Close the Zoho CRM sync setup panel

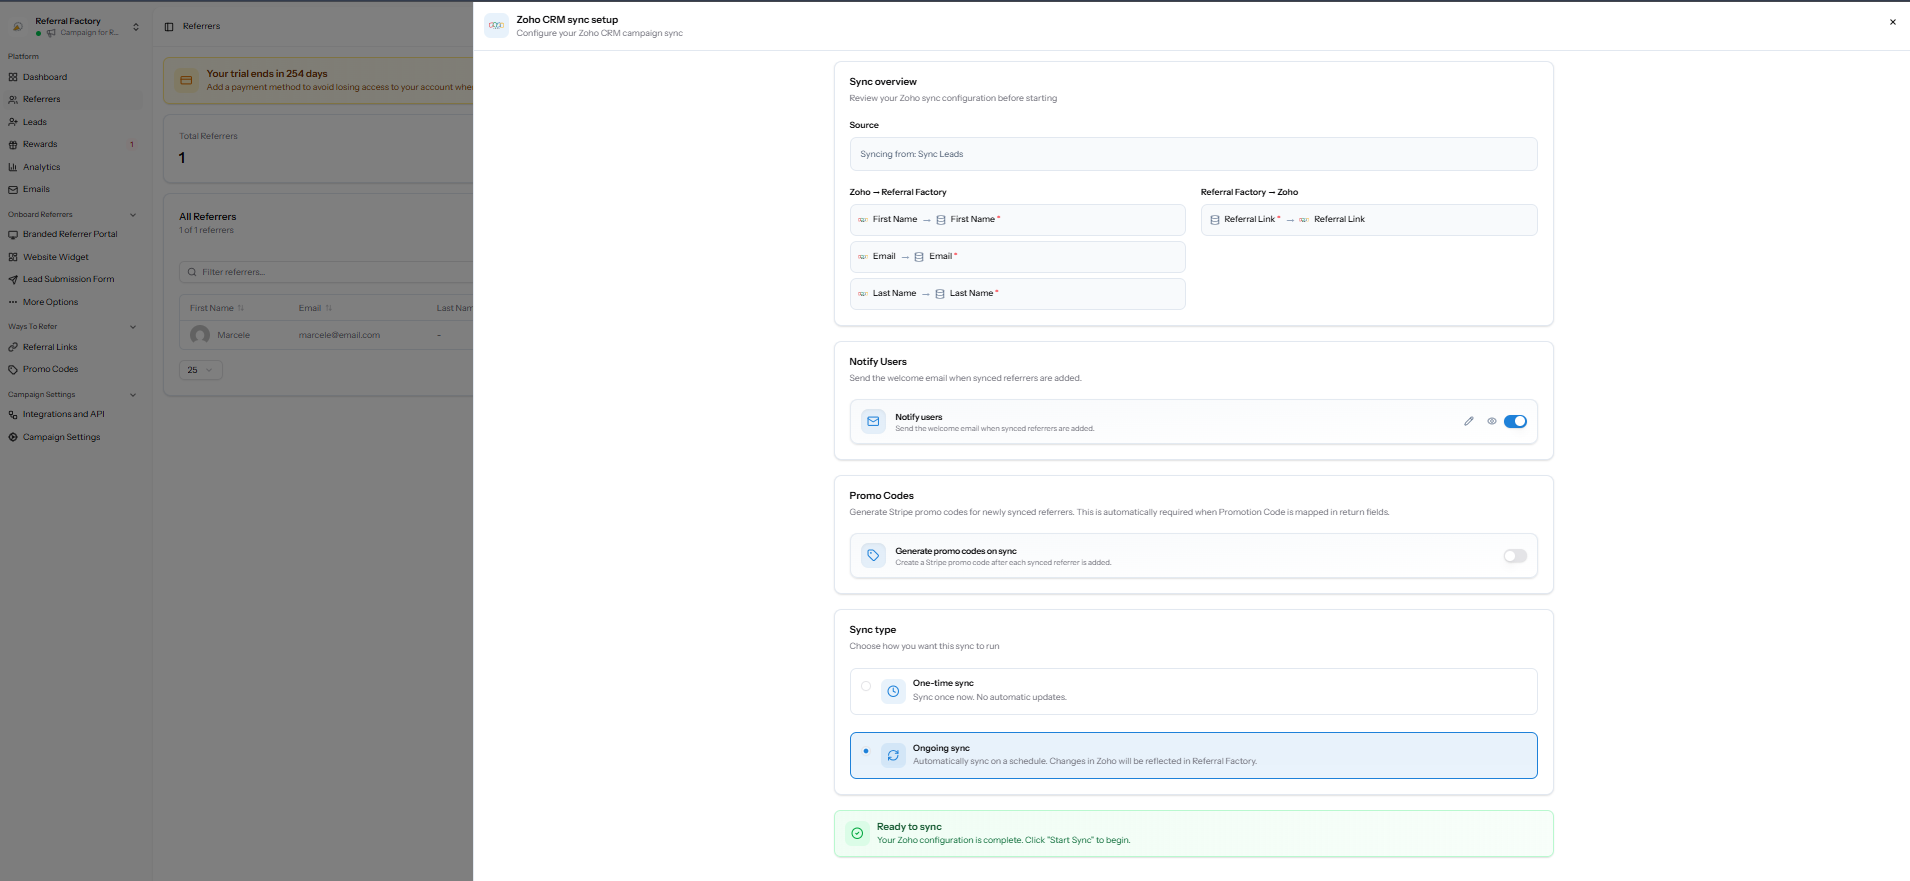[x=1892, y=22]
